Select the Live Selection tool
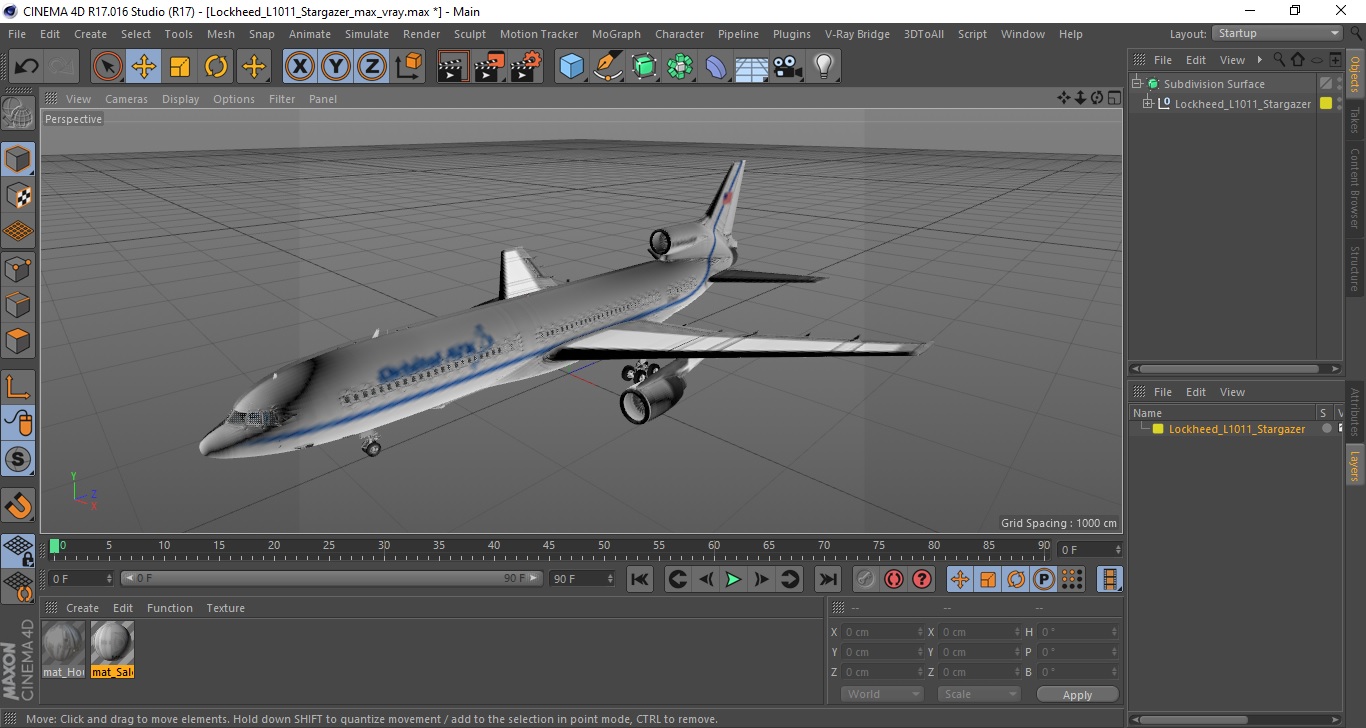Screen dimensions: 1366x728 click(108, 67)
